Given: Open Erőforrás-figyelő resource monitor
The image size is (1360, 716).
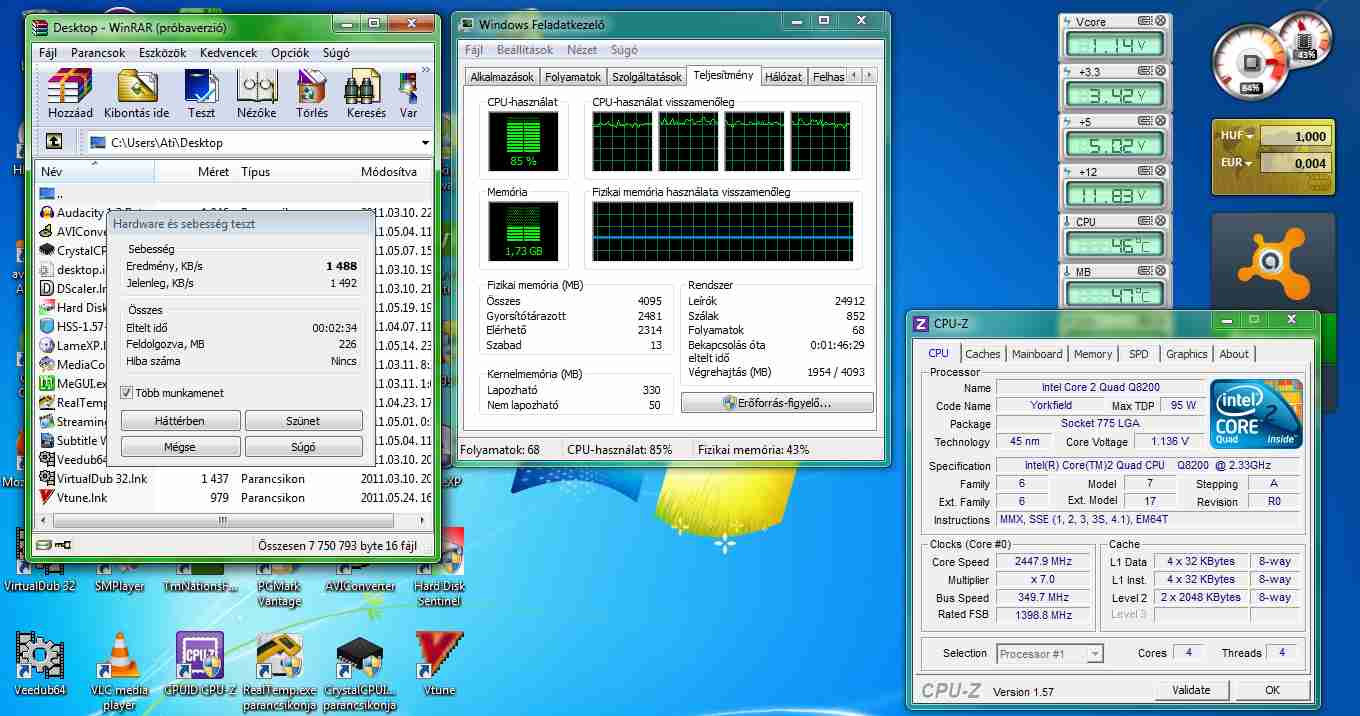Looking at the screenshot, I should (777, 403).
